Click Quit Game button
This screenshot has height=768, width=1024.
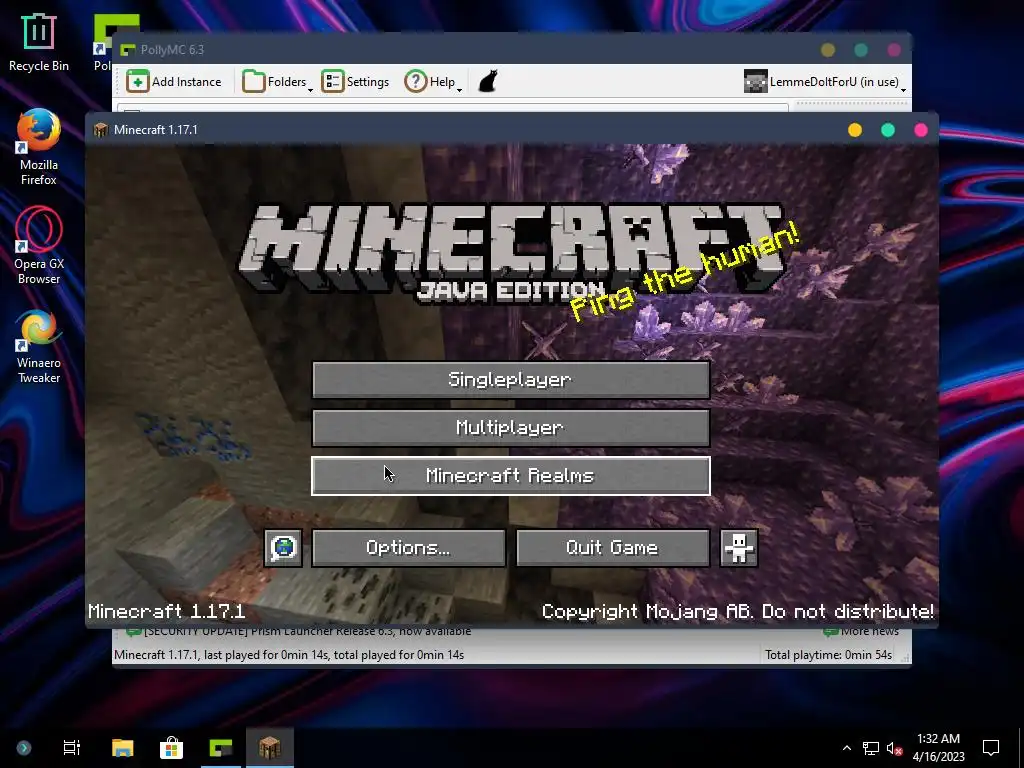tap(613, 548)
